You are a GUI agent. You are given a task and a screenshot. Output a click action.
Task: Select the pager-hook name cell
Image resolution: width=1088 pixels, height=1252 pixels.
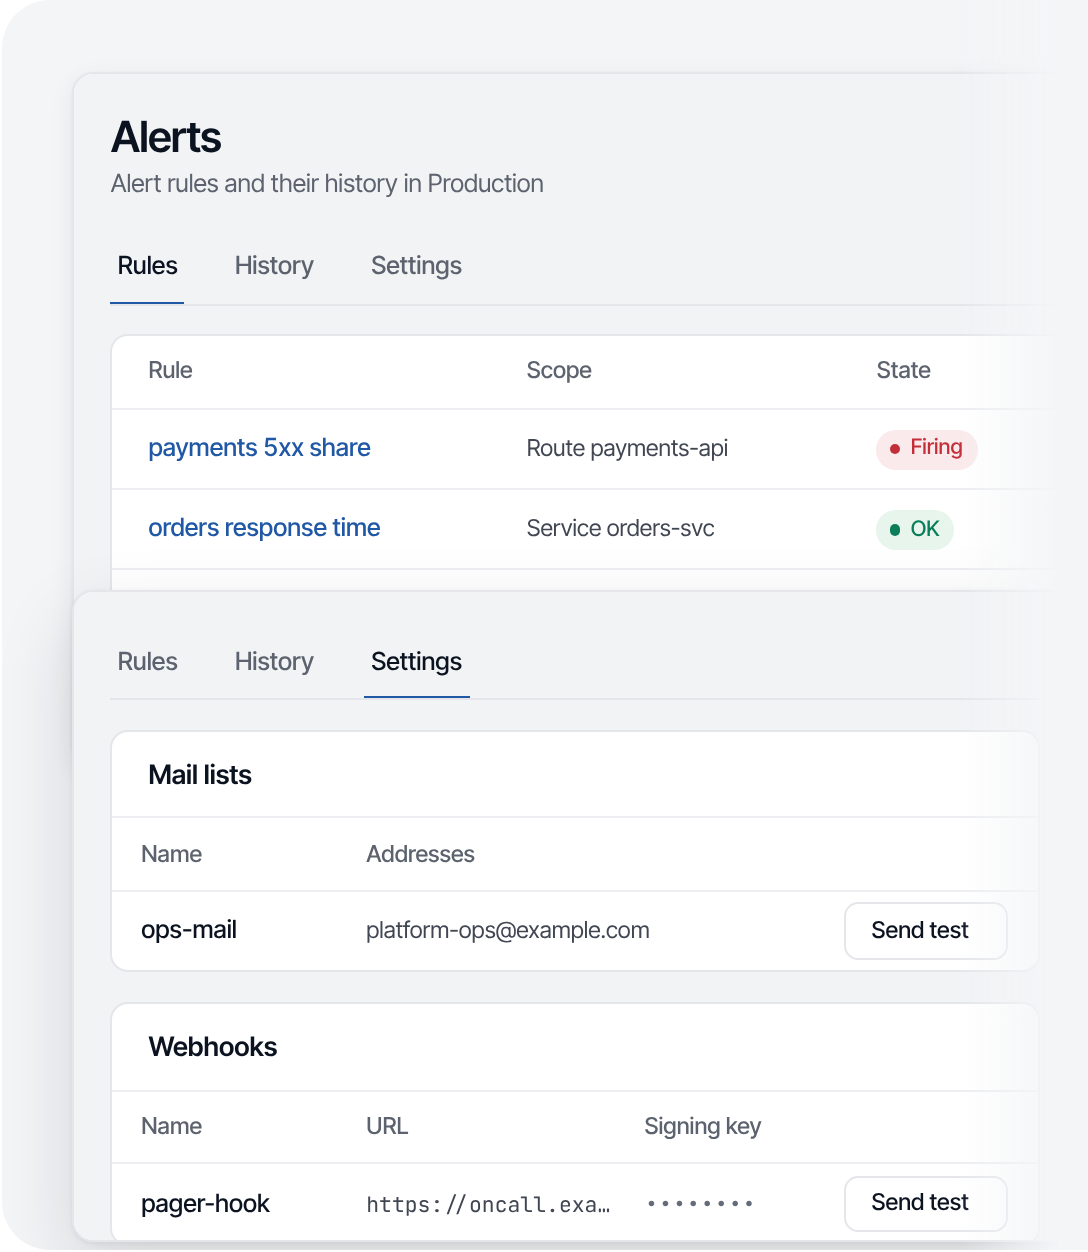point(205,1204)
